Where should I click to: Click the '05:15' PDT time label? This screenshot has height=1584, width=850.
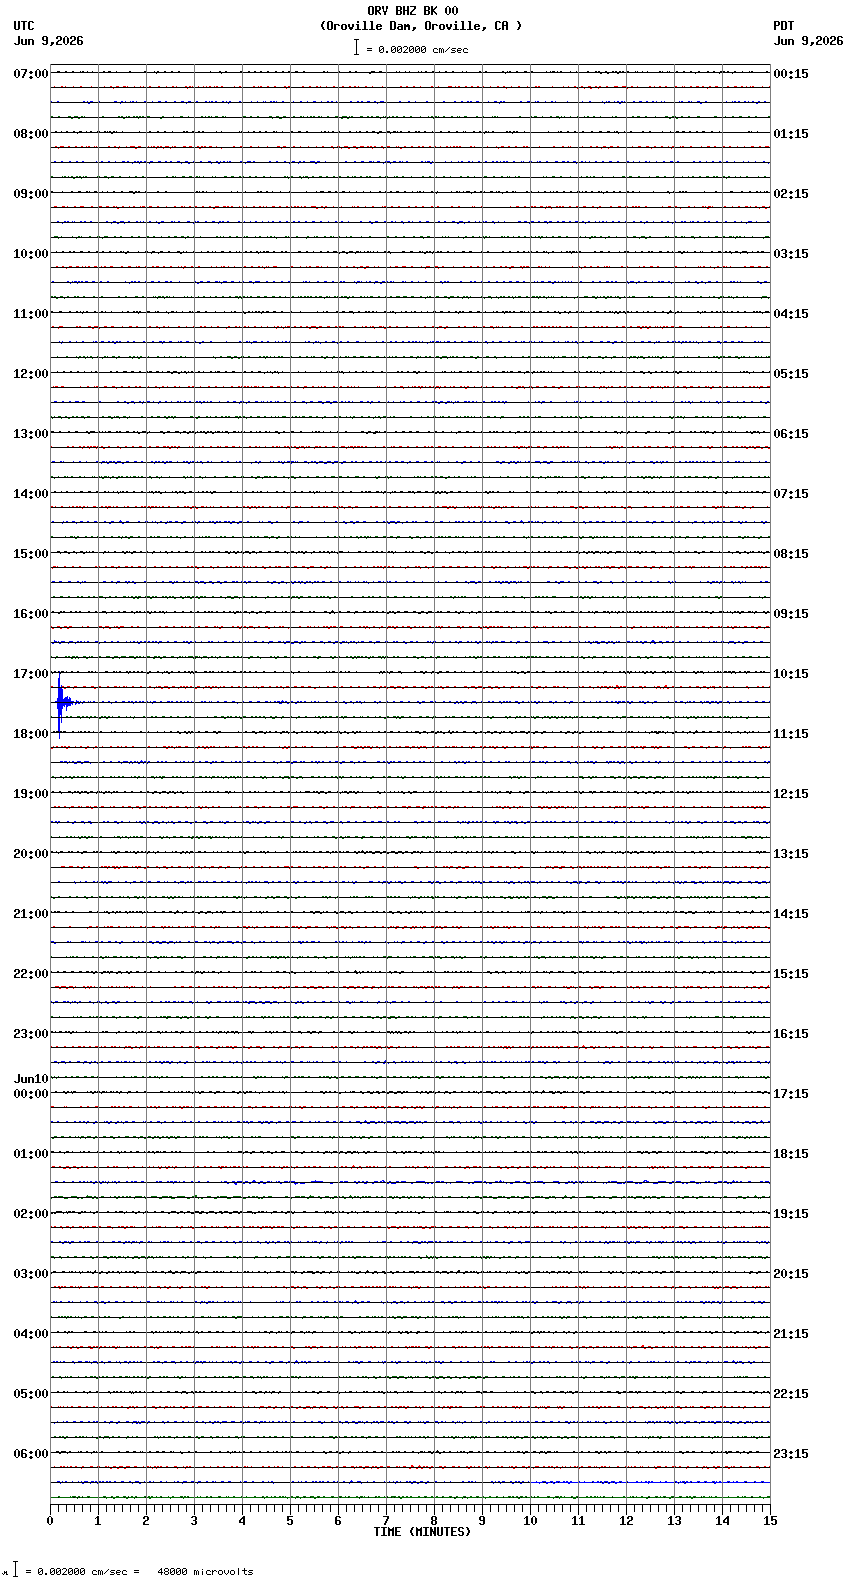(791, 374)
